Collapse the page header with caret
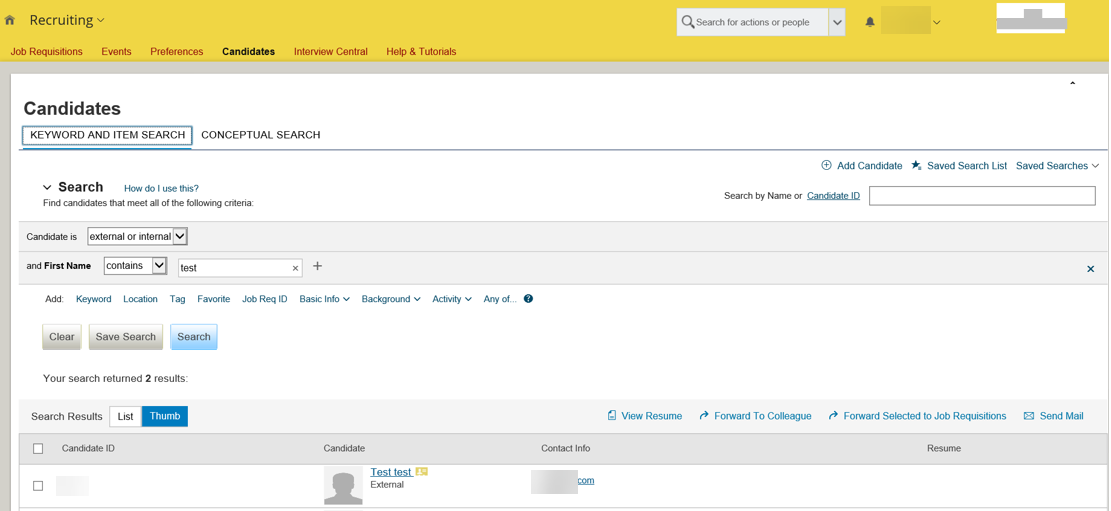 [x=1072, y=84]
